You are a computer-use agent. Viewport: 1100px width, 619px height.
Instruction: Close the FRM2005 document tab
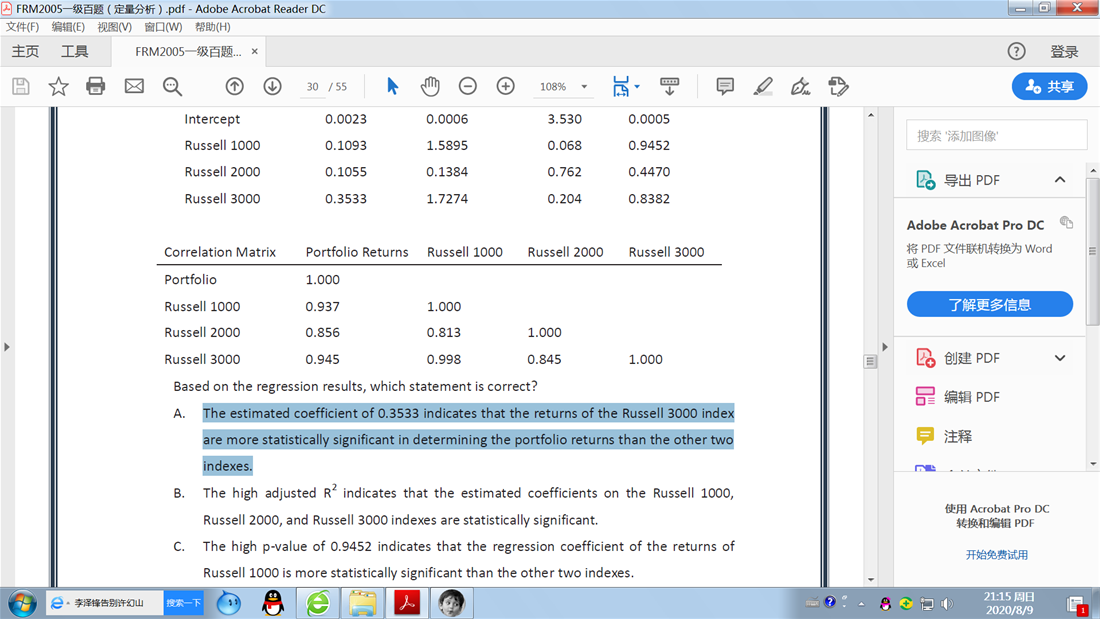coord(255,51)
